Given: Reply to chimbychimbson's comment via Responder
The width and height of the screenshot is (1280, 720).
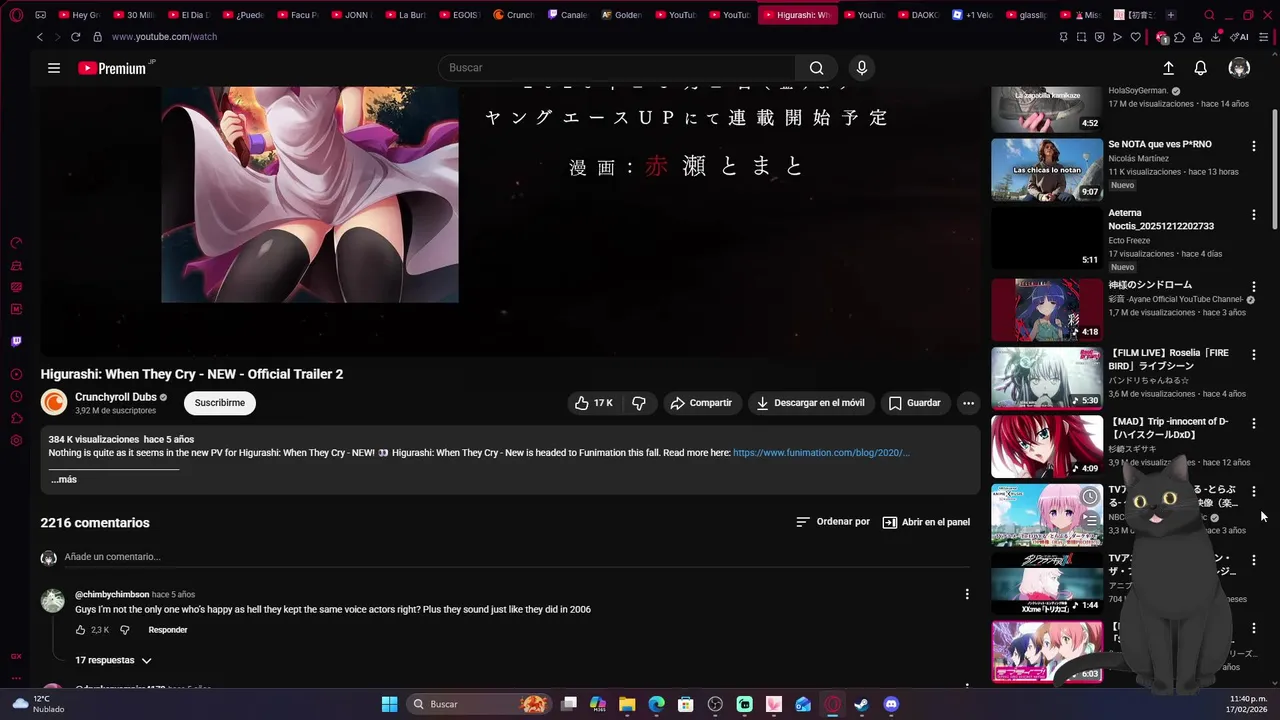Looking at the screenshot, I should pyautogui.click(x=168, y=630).
